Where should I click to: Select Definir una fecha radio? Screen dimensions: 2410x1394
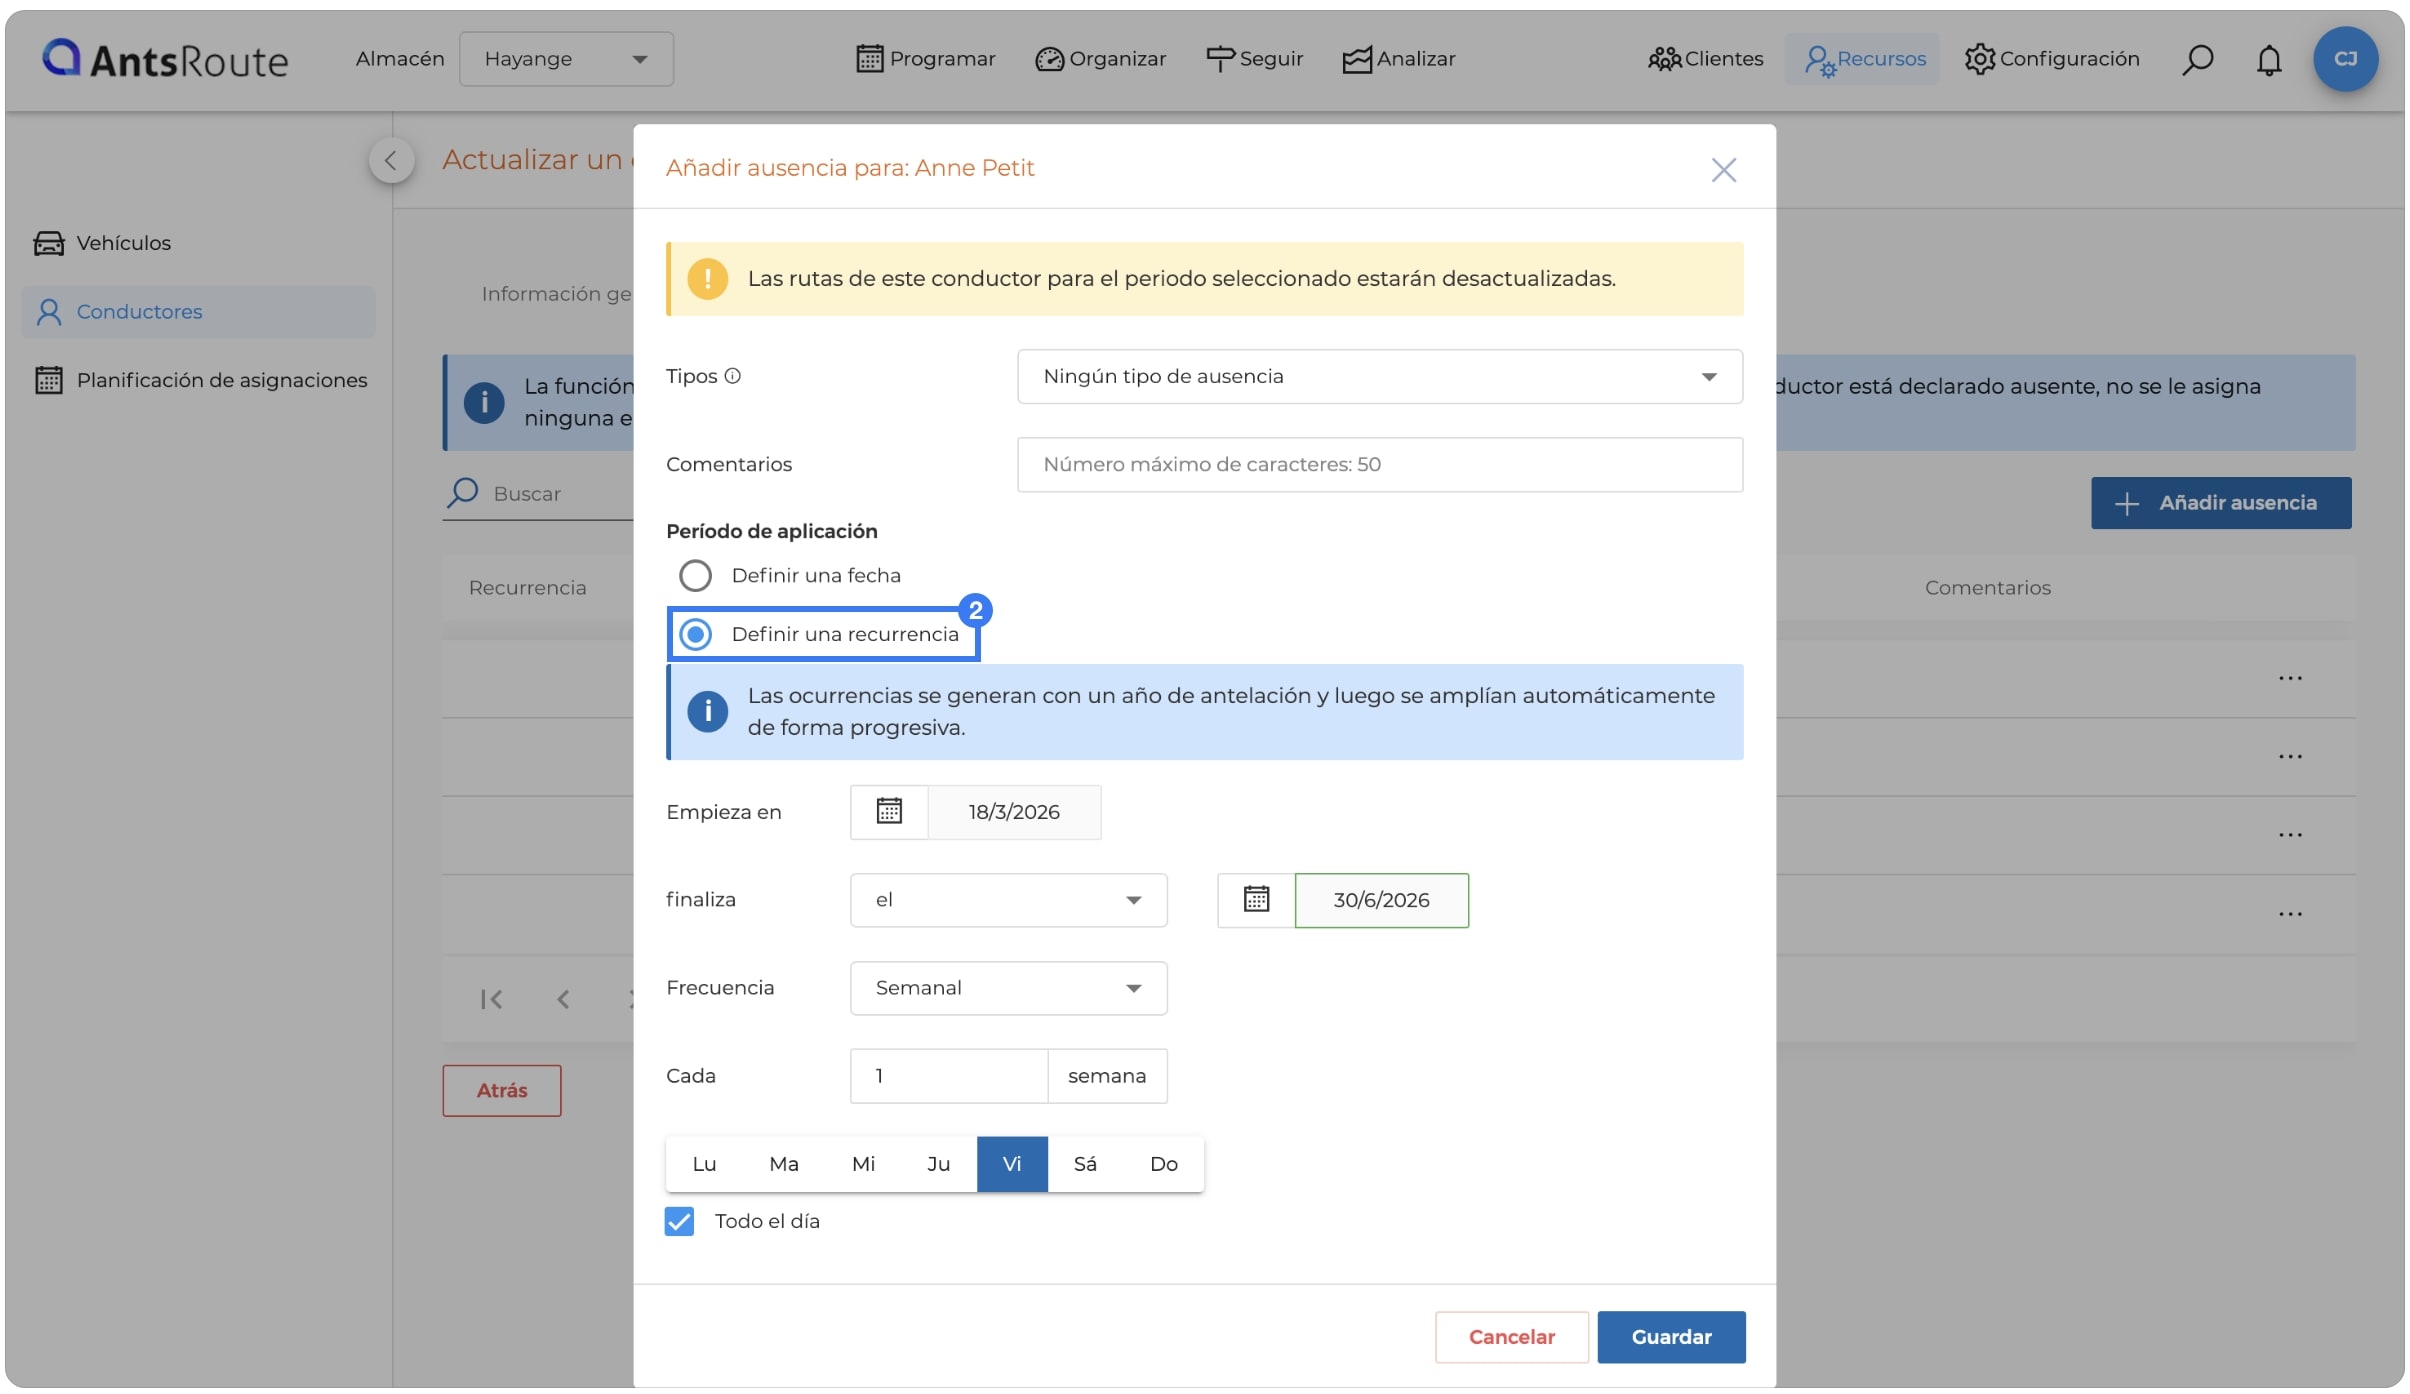[695, 575]
